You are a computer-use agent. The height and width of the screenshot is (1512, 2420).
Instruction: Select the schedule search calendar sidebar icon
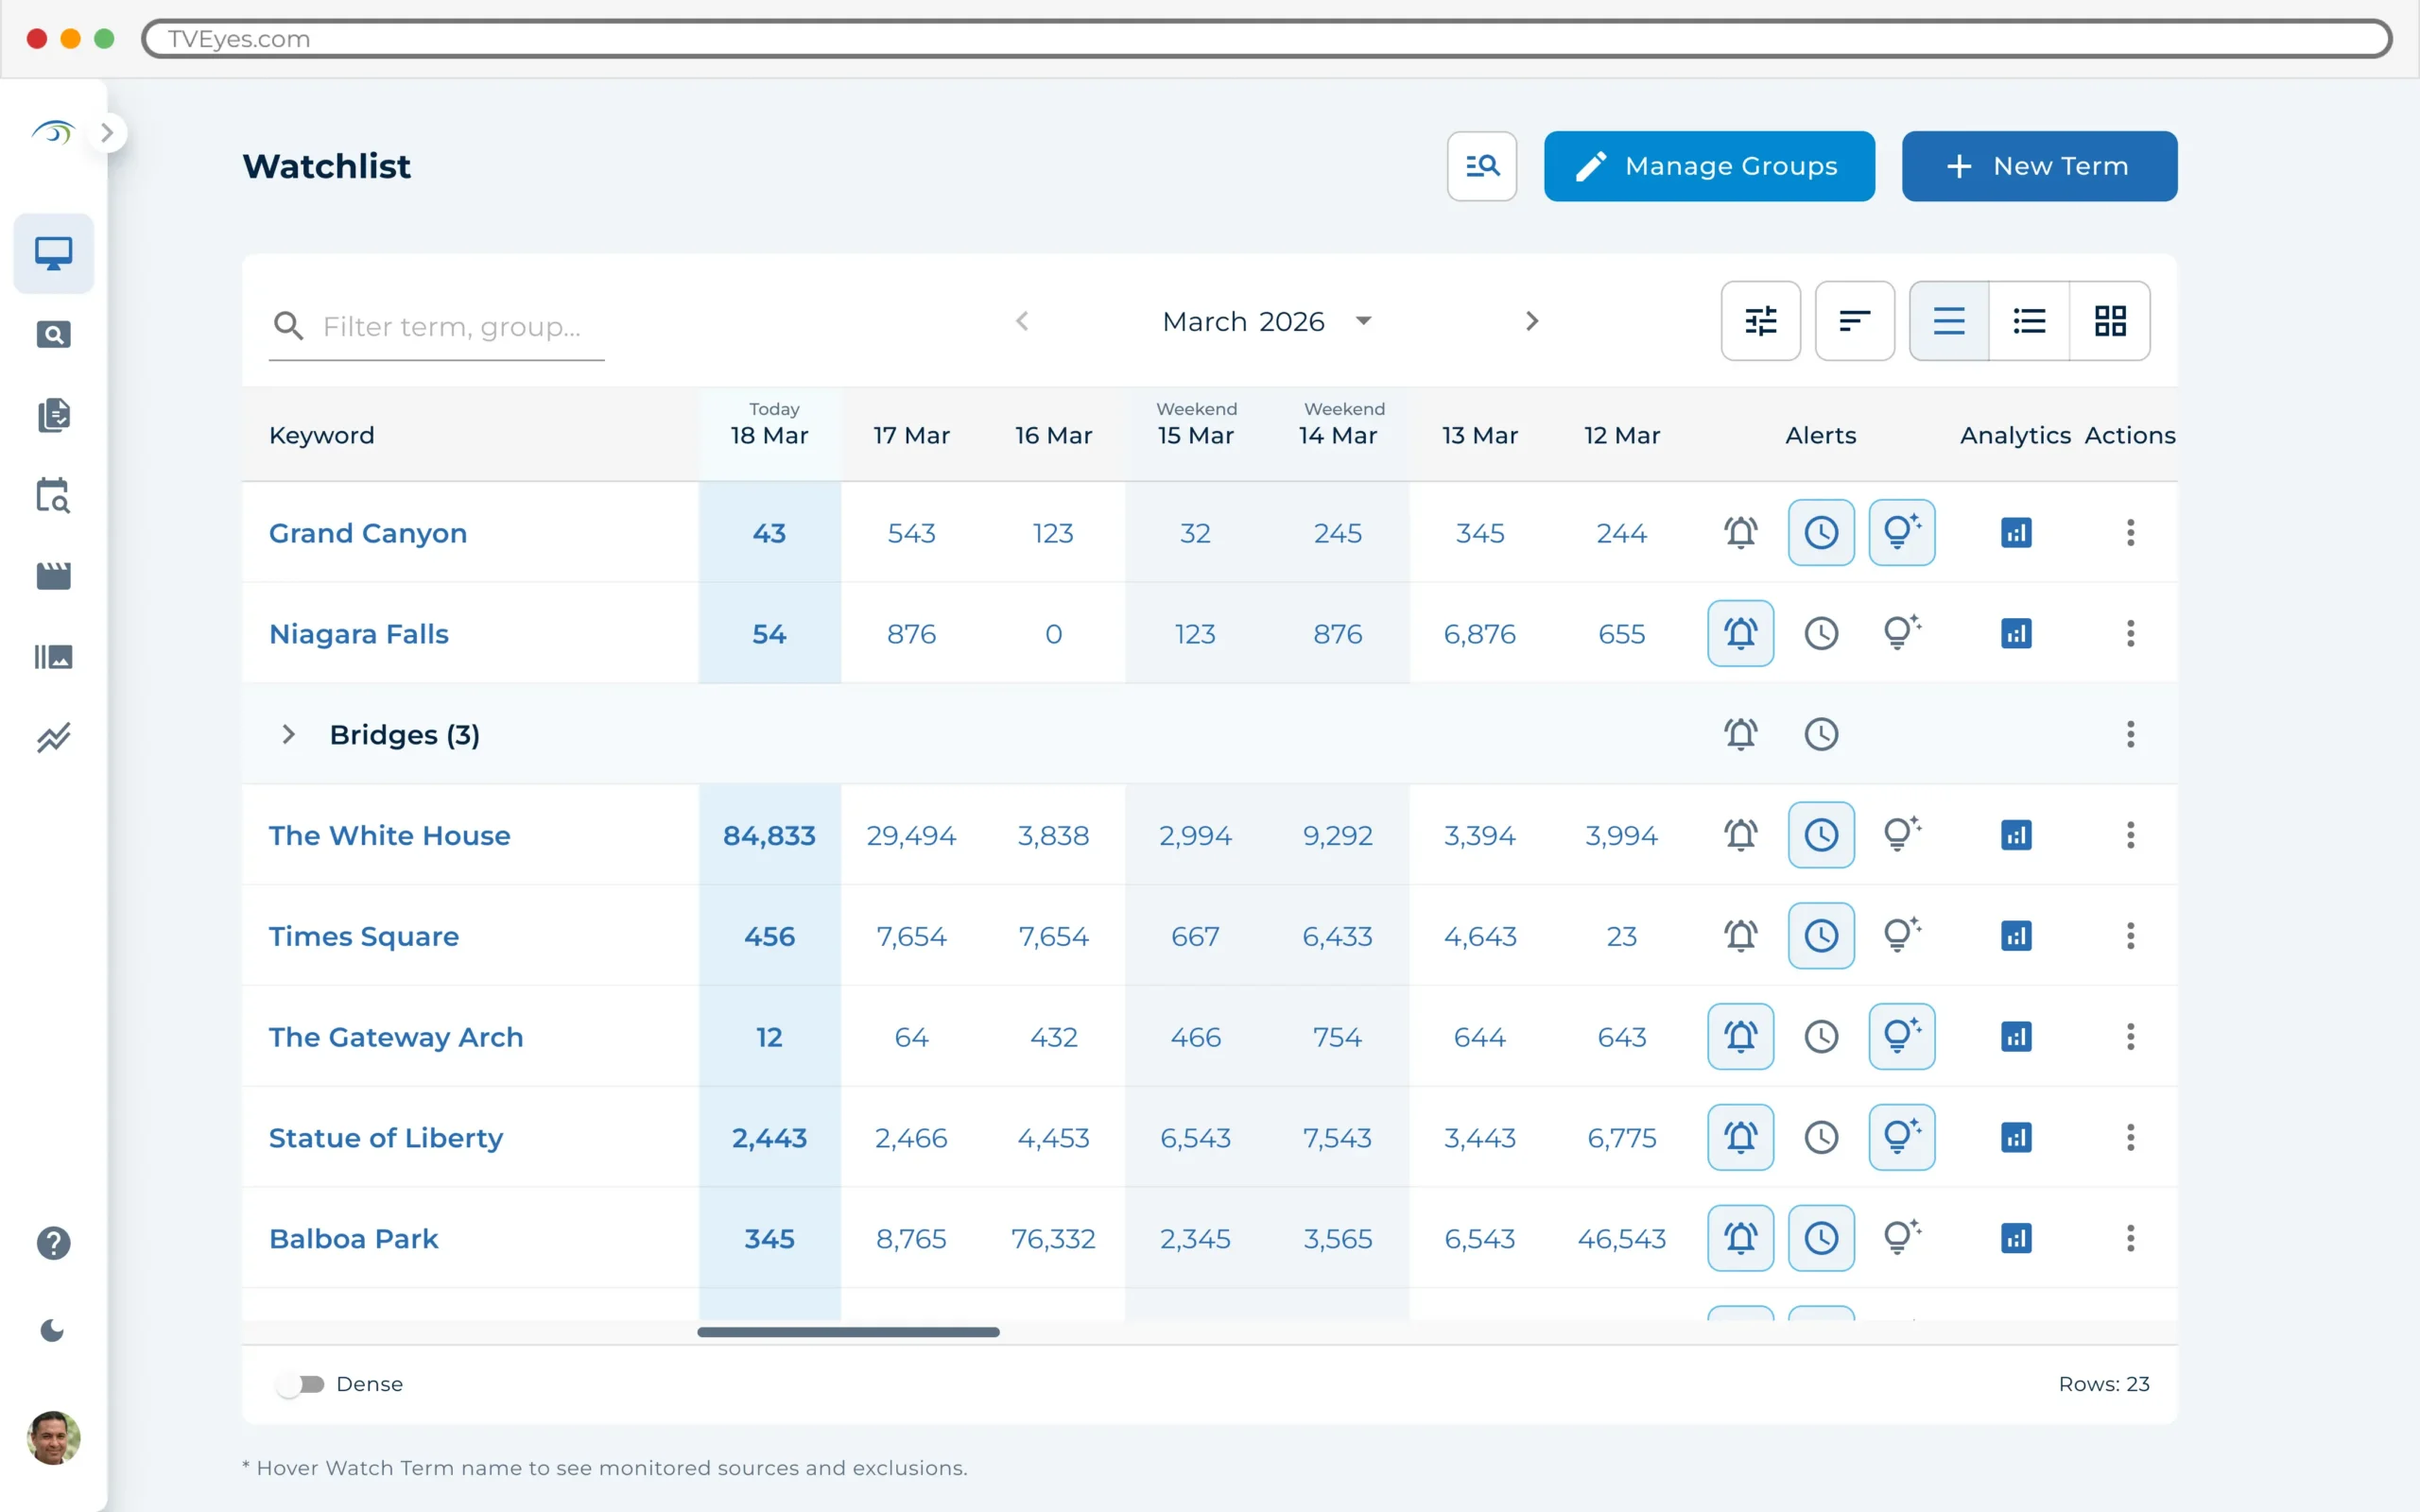click(53, 496)
